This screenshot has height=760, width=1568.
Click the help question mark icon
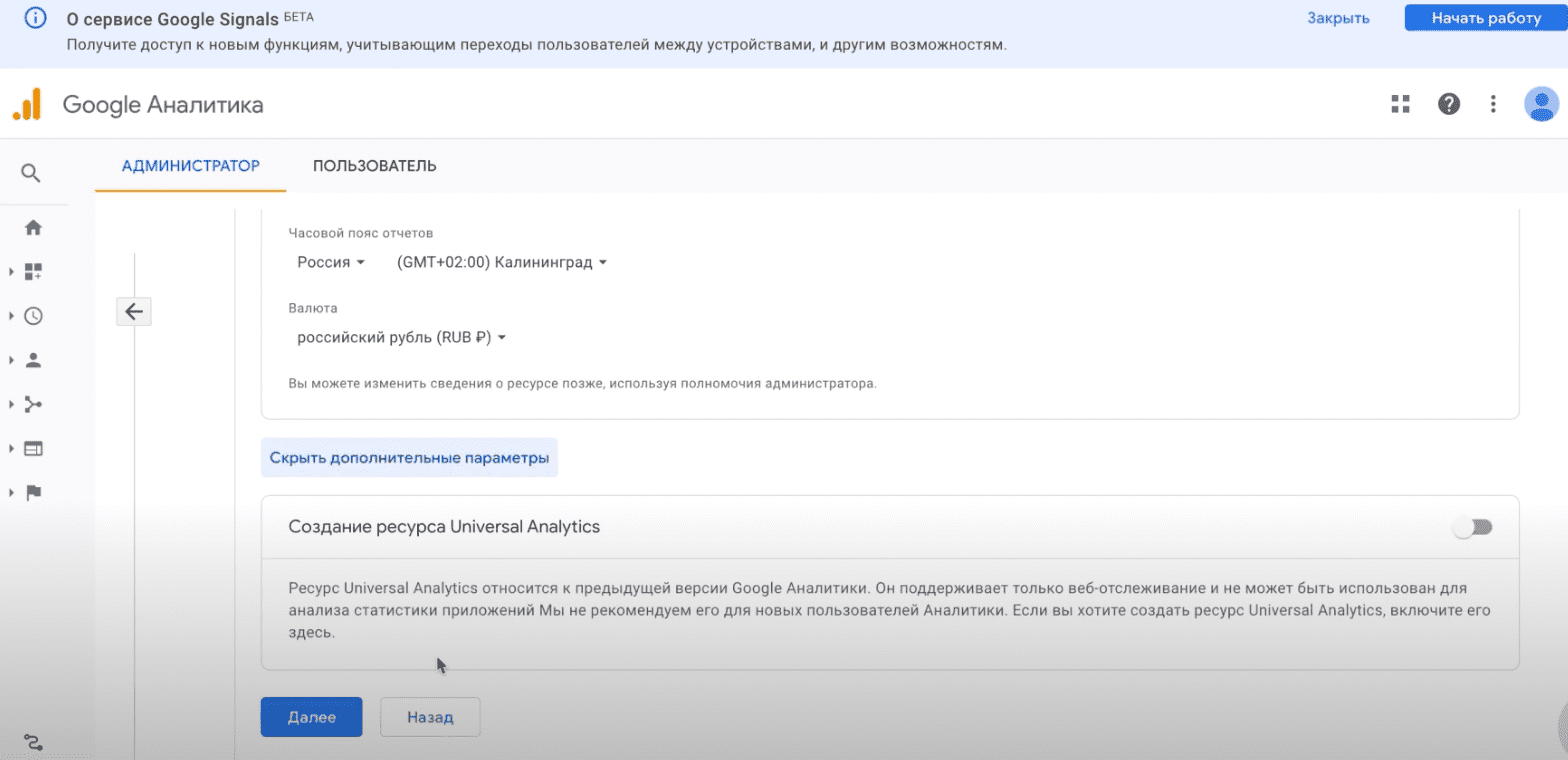[1448, 104]
